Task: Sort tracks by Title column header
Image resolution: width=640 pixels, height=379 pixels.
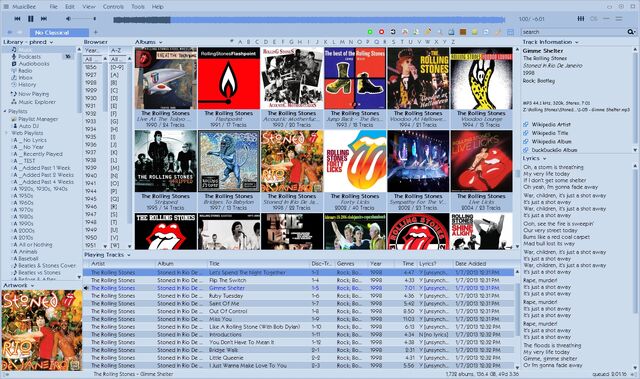Action: 258,264
